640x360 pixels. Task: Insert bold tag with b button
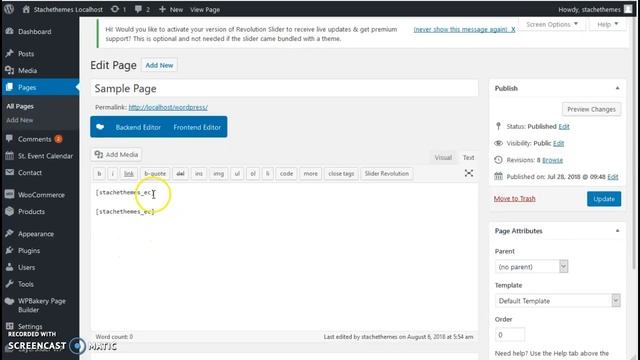point(99,173)
